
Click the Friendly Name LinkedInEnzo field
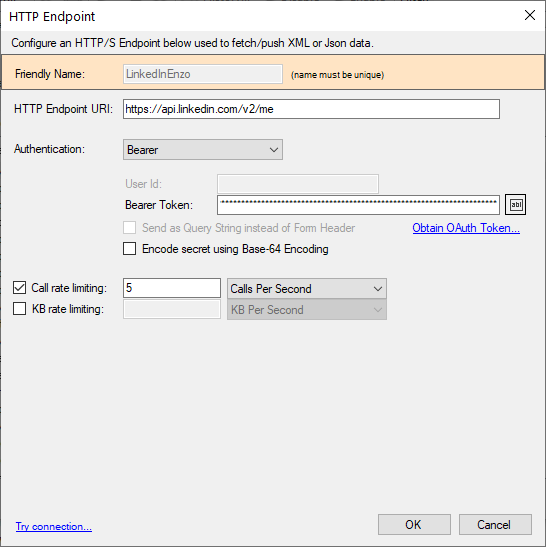click(203, 74)
